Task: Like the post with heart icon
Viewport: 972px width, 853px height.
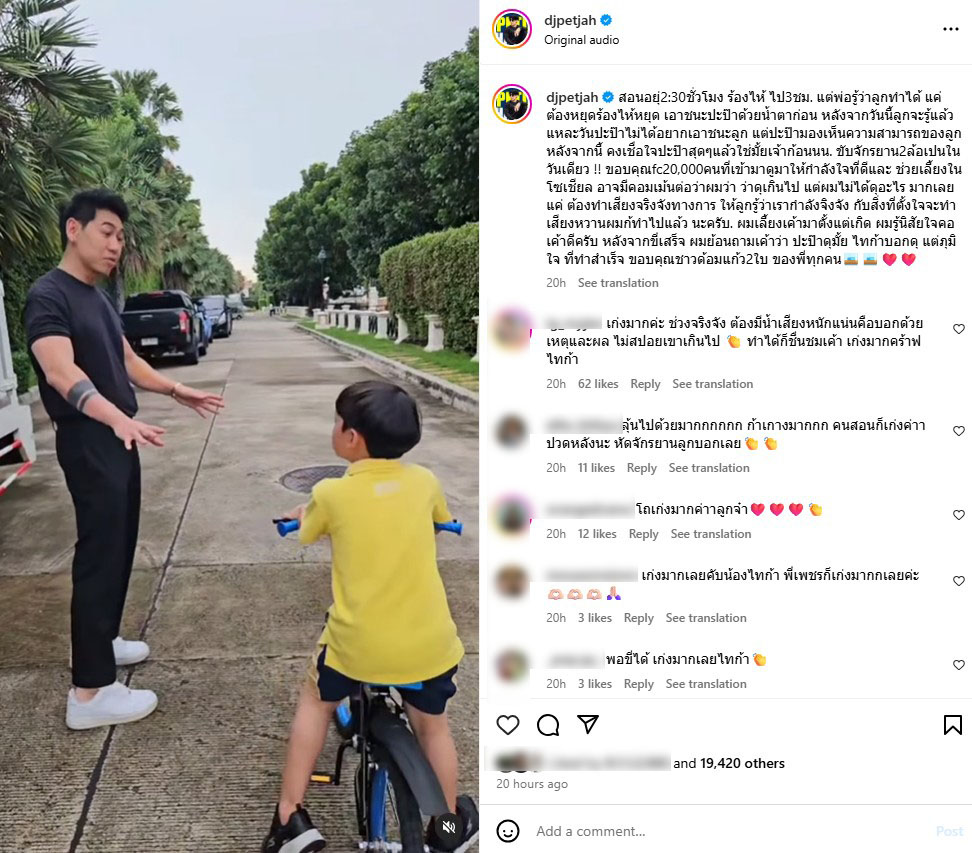Action: (x=508, y=725)
